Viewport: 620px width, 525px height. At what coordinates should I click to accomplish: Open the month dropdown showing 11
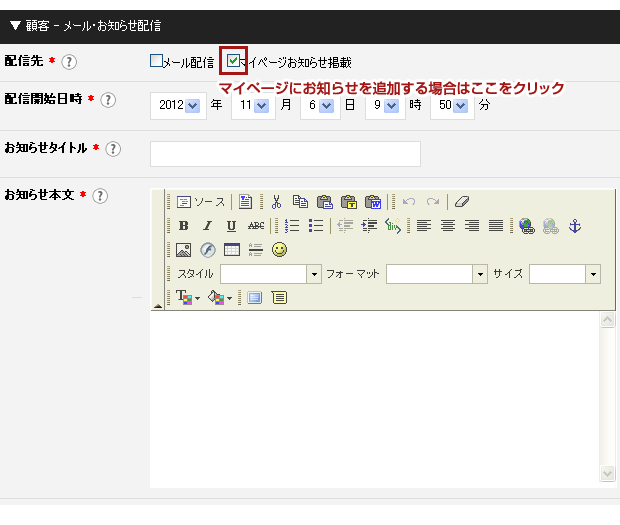pyautogui.click(x=253, y=106)
